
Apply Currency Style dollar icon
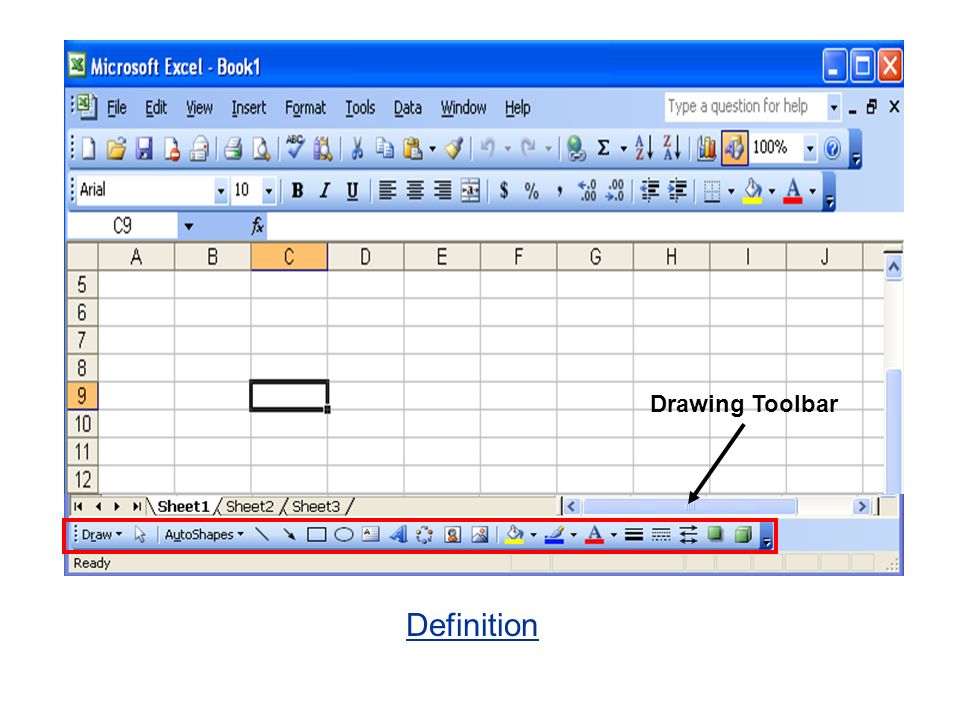pos(504,190)
